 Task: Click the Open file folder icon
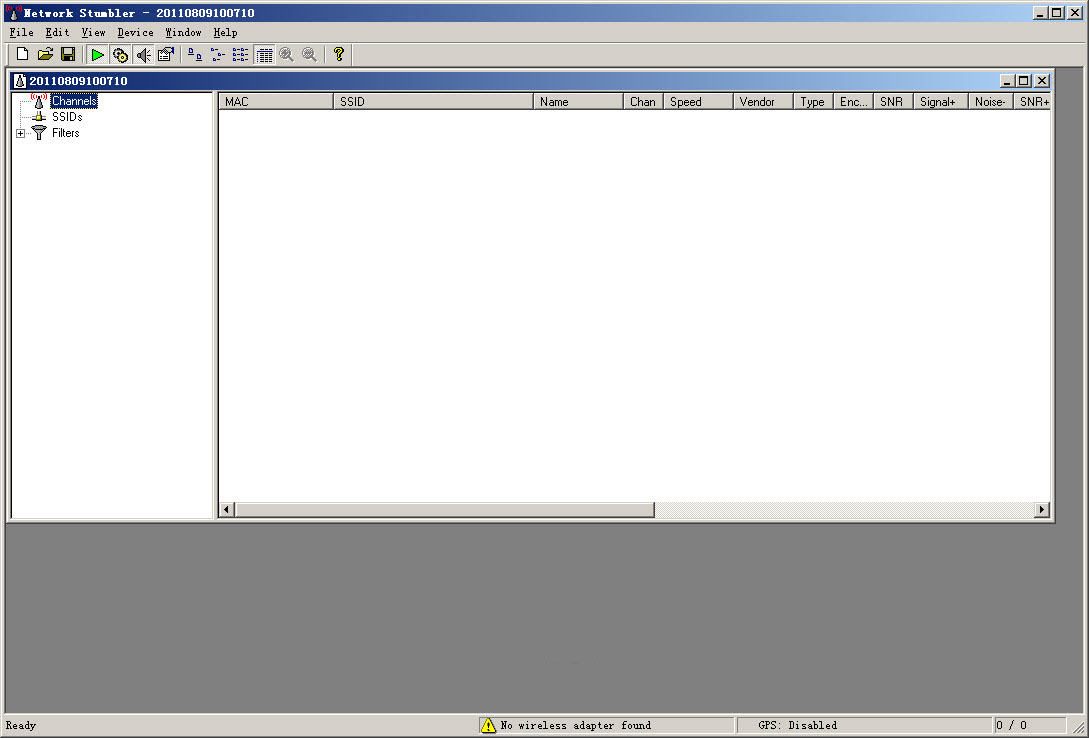[x=45, y=55]
